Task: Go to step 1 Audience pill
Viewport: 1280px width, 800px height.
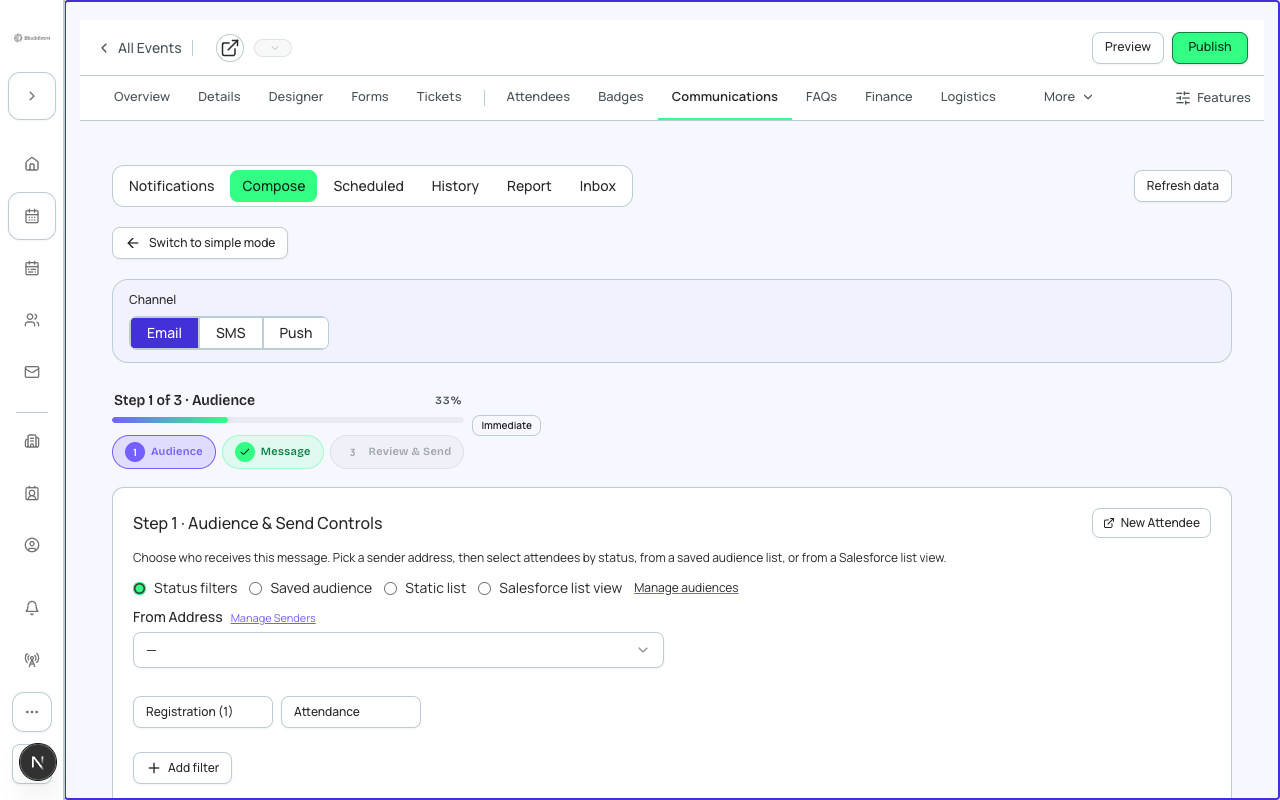Action: point(164,452)
